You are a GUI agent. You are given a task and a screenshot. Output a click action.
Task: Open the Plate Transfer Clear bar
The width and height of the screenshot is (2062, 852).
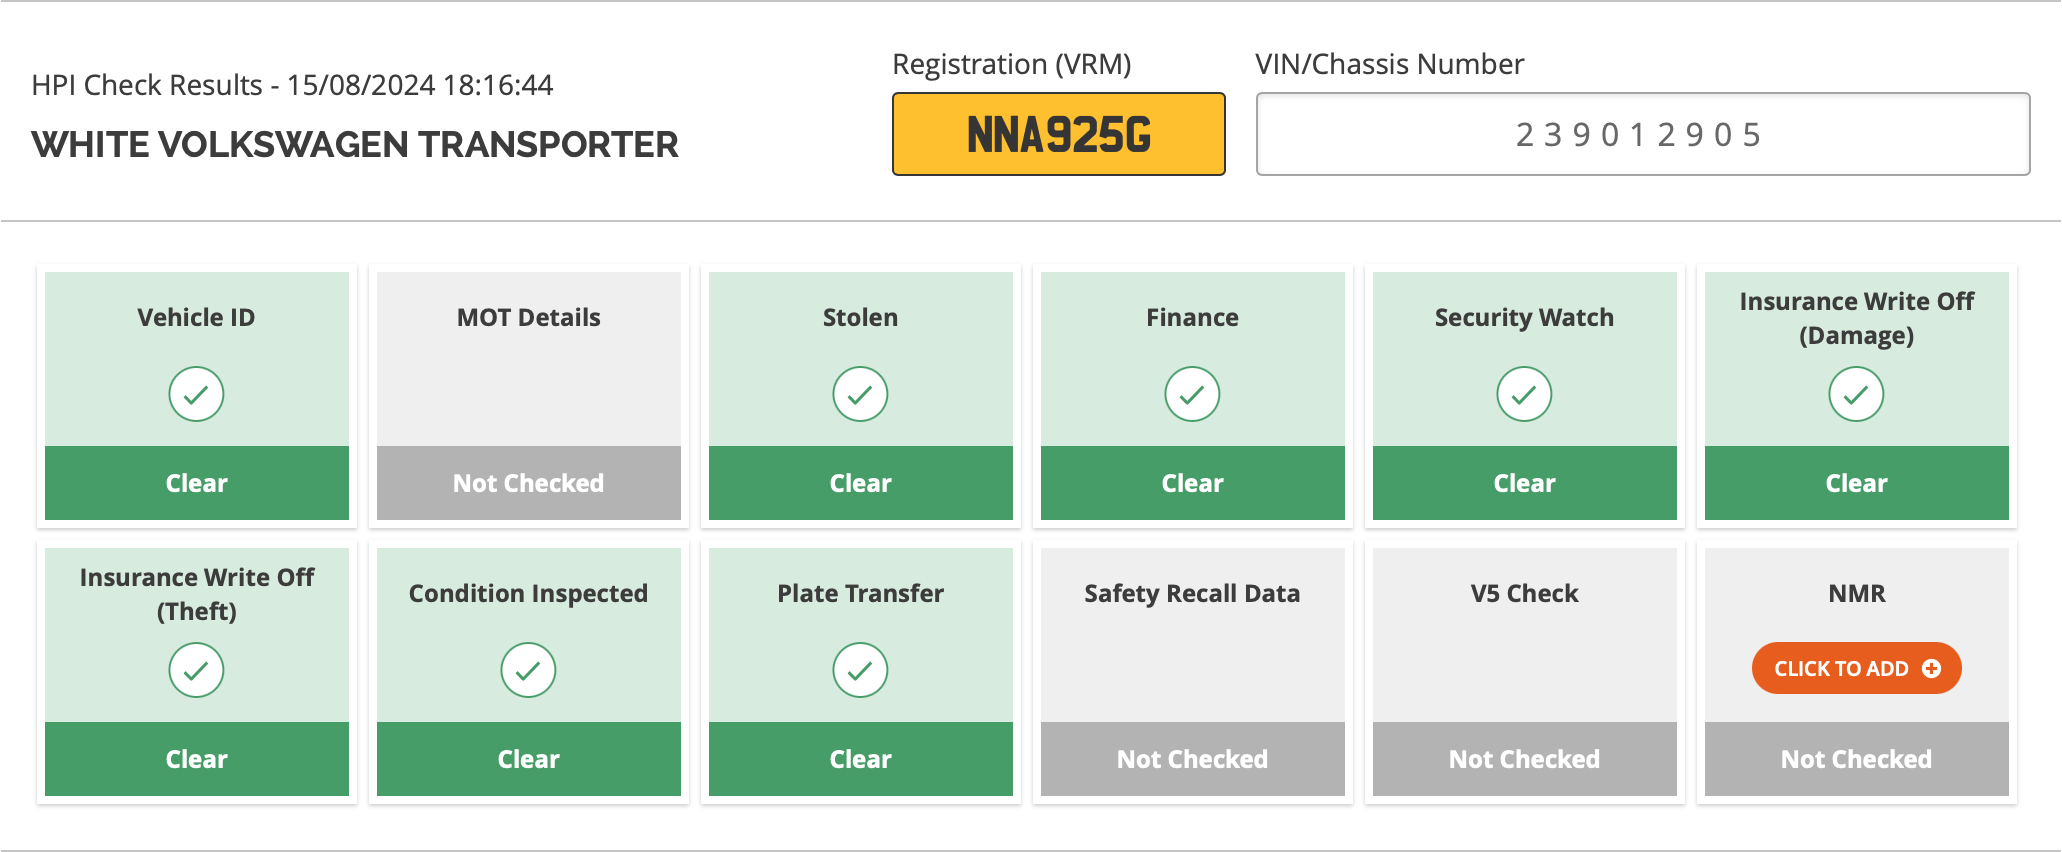coord(861,759)
